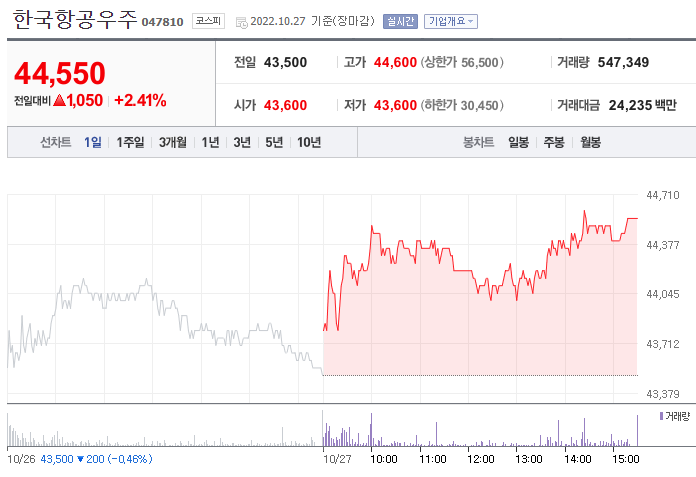Click the 코스피 market badge
The image size is (696, 477).
coord(208,21)
